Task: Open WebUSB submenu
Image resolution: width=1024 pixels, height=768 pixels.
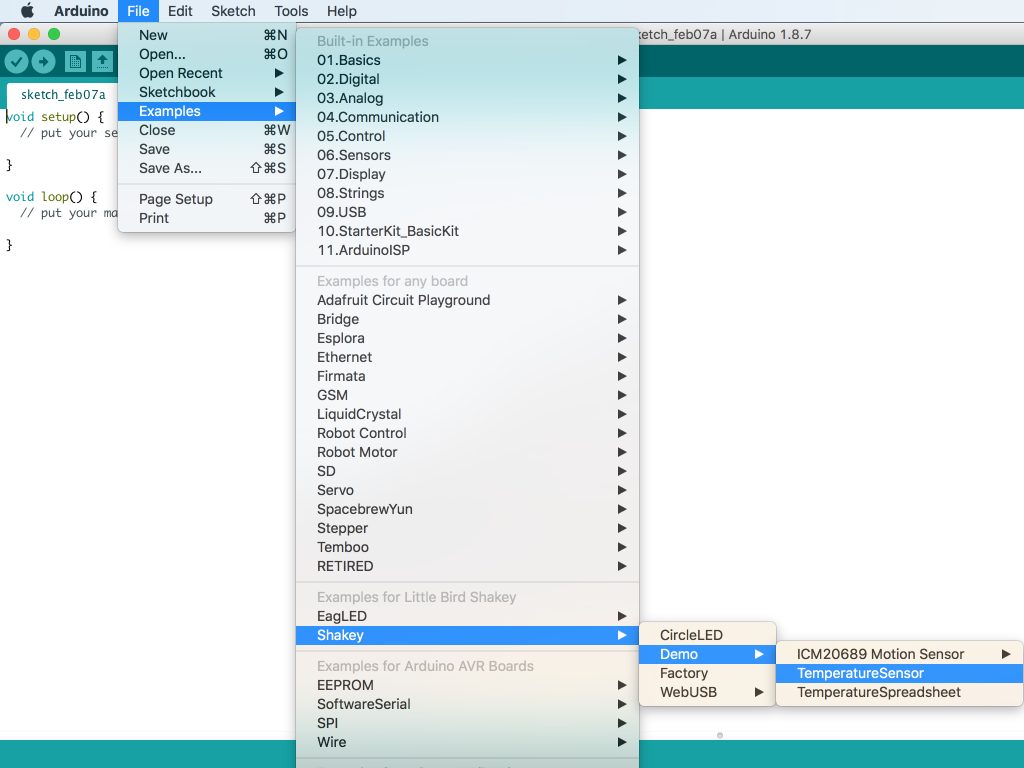Action: click(x=707, y=692)
